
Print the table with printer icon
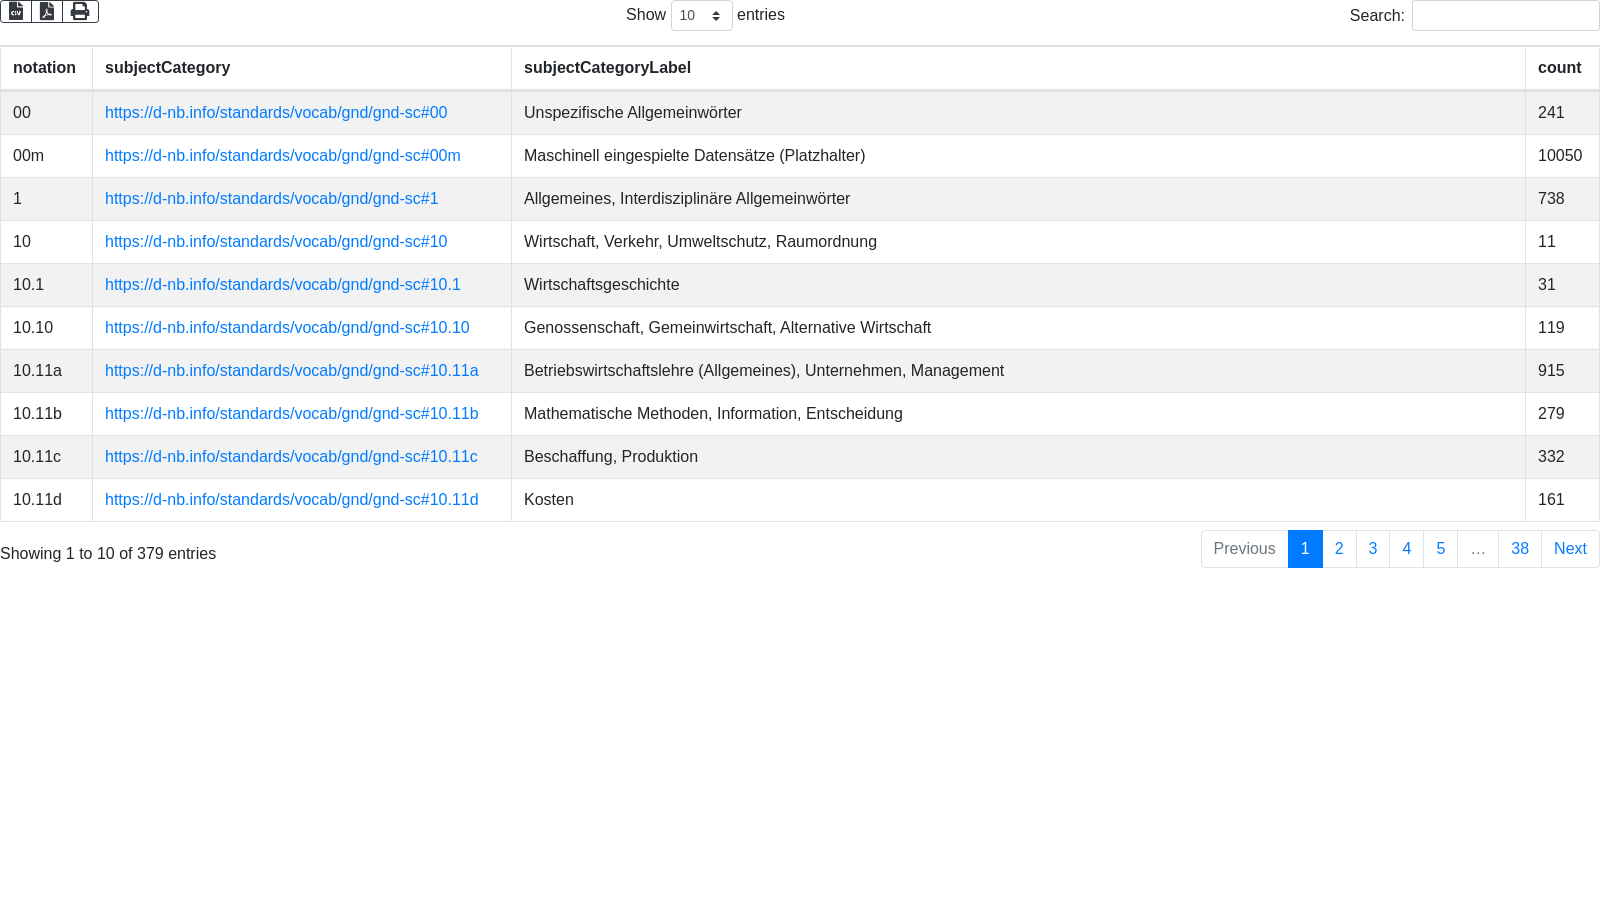[80, 11]
